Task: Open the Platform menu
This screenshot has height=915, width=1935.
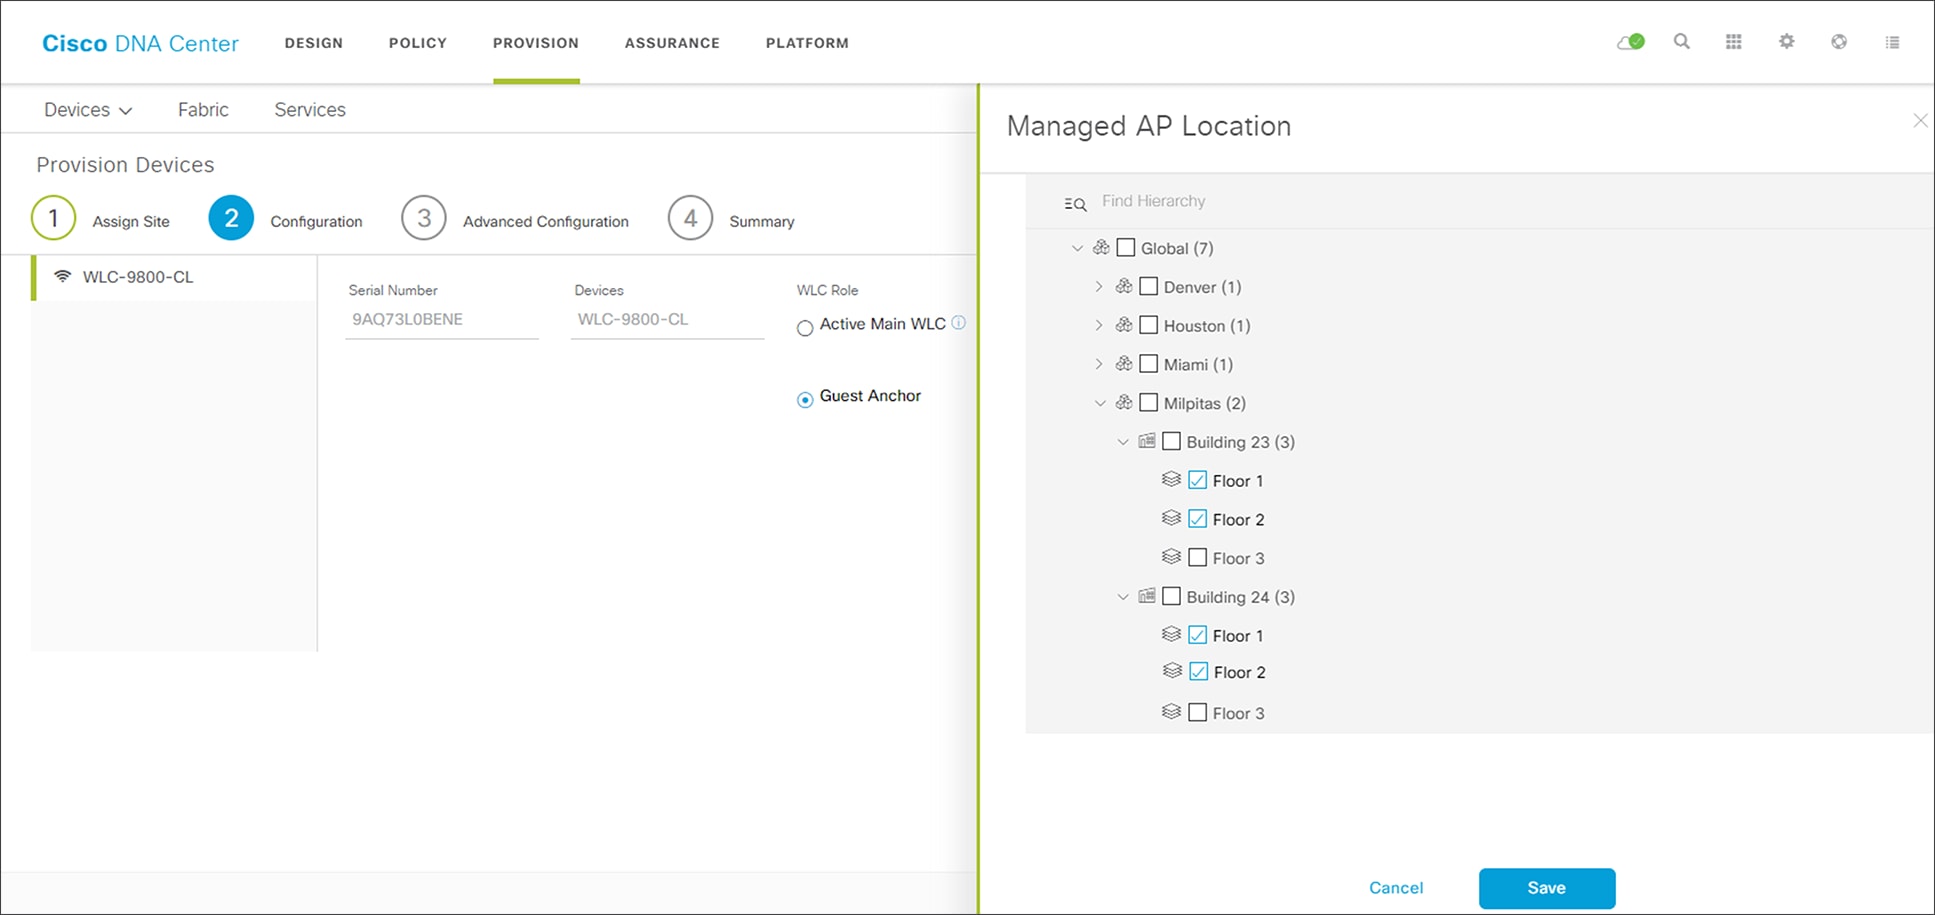Action: pyautogui.click(x=807, y=43)
